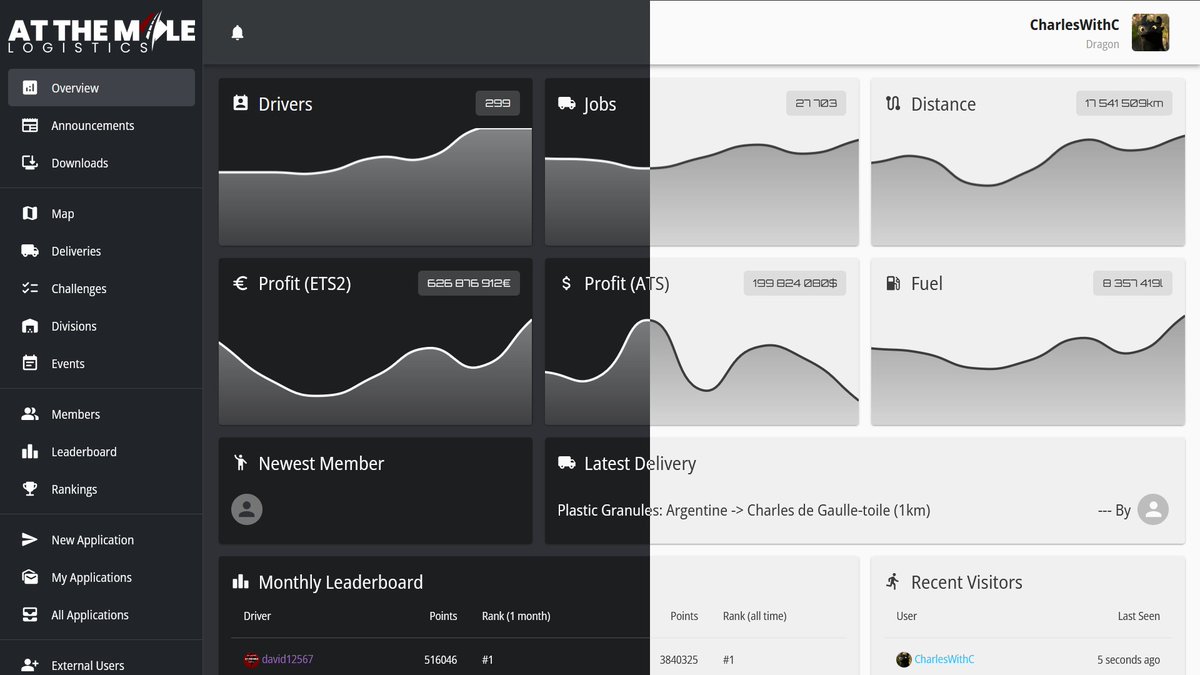The width and height of the screenshot is (1200, 675).
Task: Click the Overview chart icon
Action: click(30, 88)
